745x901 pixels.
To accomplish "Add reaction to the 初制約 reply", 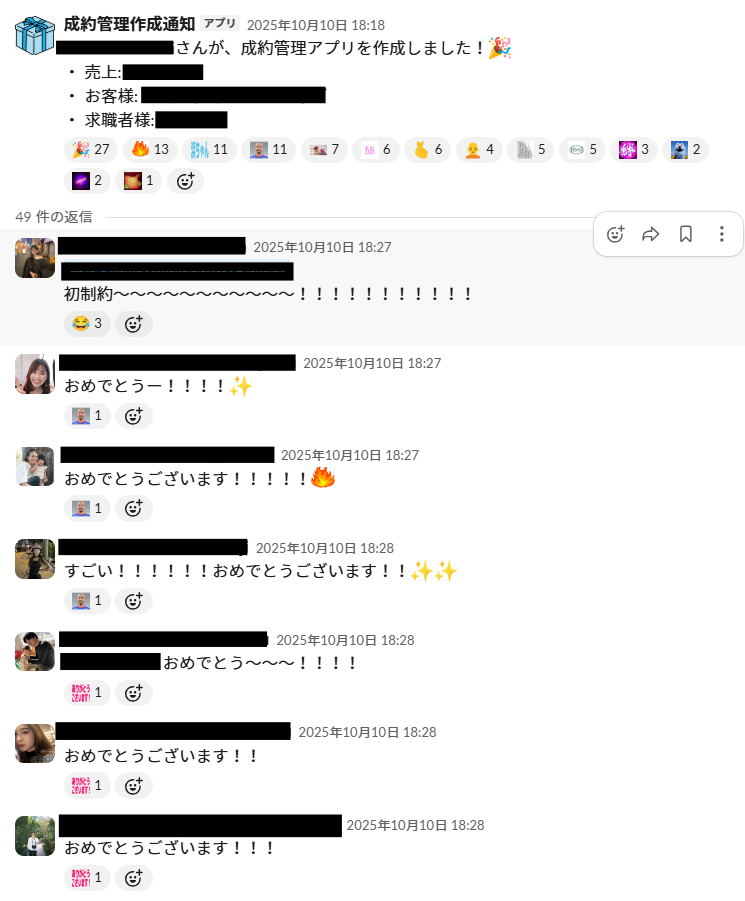I will coord(134,324).
